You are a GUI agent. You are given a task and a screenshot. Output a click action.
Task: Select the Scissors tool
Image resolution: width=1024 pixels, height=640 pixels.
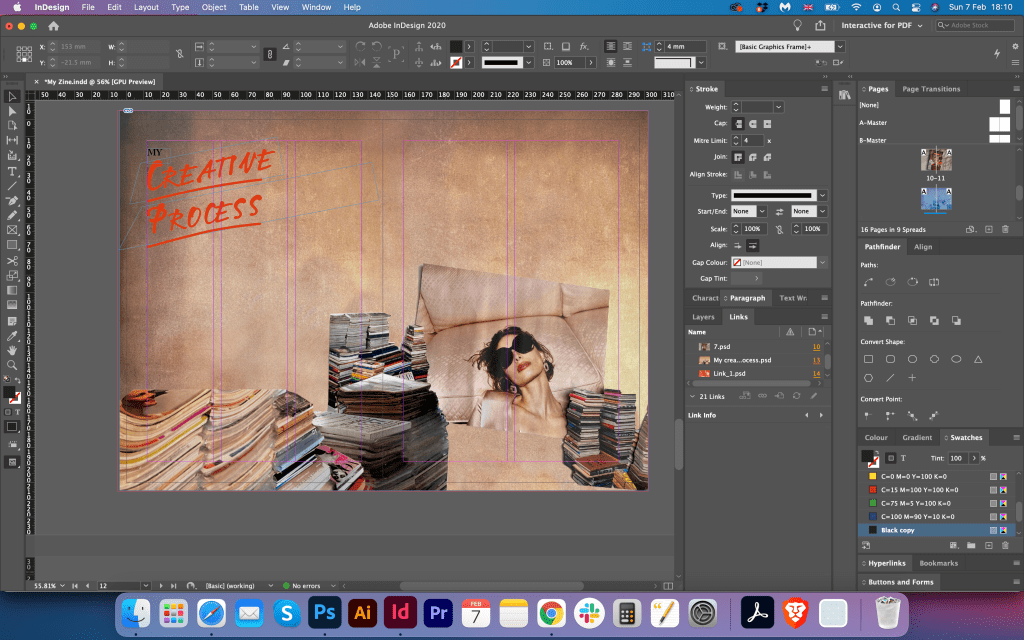(13, 261)
